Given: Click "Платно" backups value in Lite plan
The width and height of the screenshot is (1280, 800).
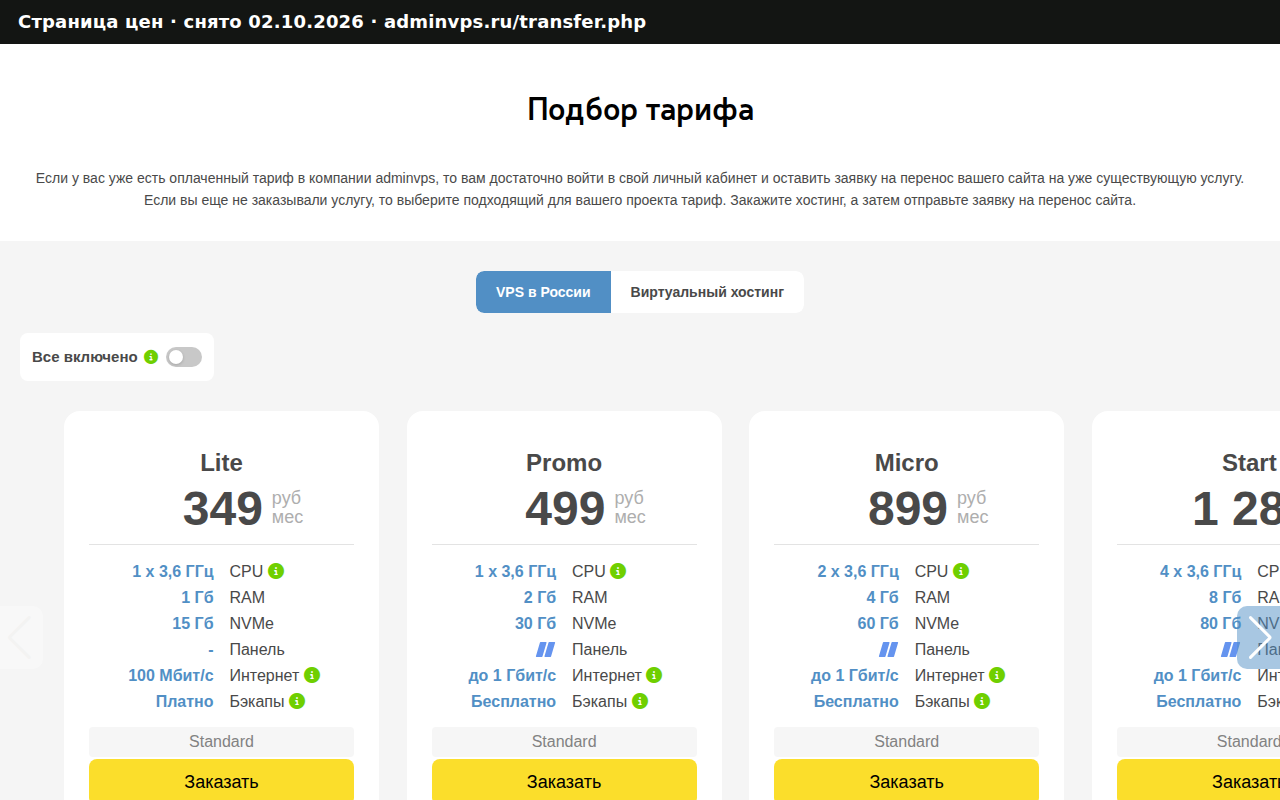Looking at the screenshot, I should pyautogui.click(x=185, y=701).
